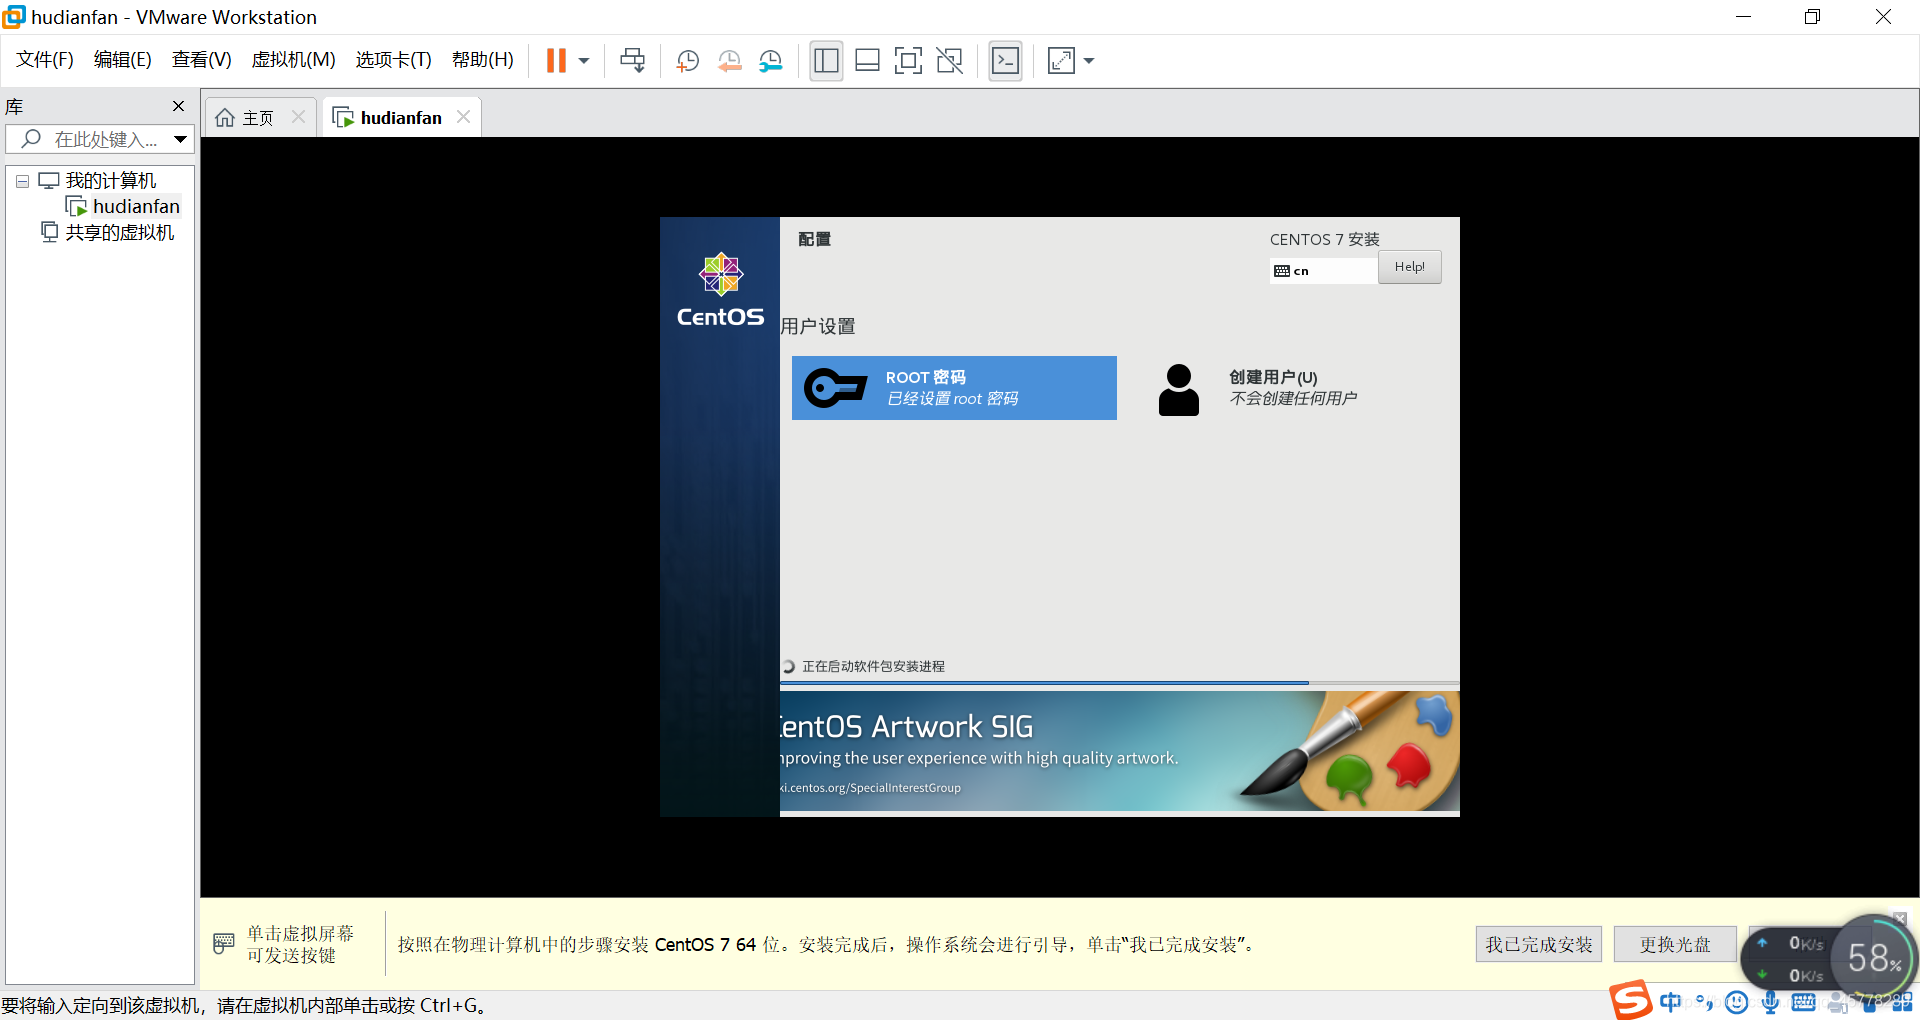Close the network speed floating widget
The height and width of the screenshot is (1020, 1920).
tap(1900, 918)
